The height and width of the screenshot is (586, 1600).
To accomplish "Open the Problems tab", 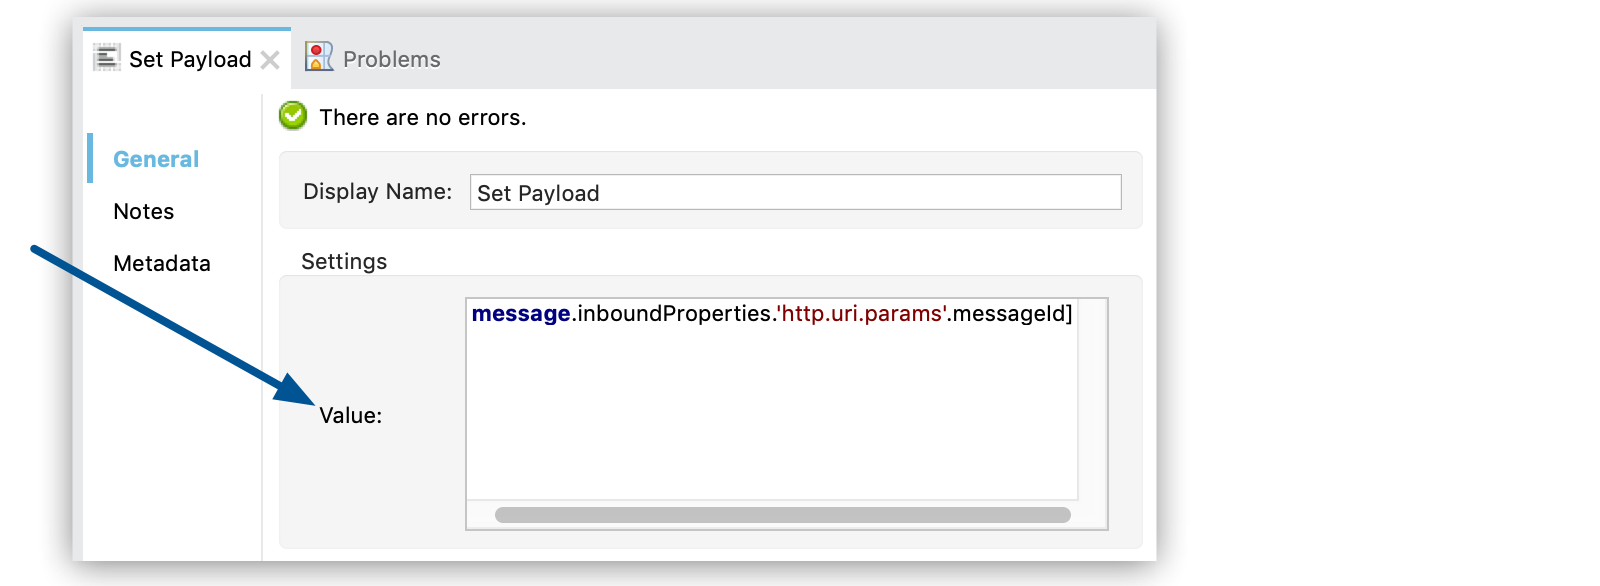I will pos(391,60).
